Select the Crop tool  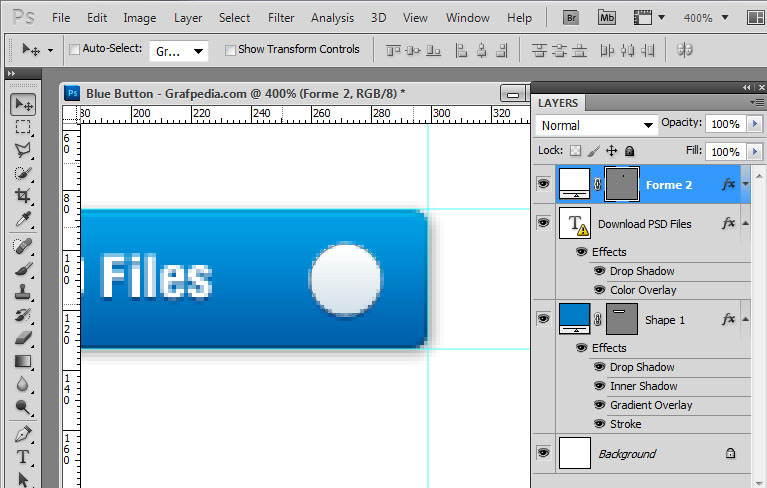[23, 196]
